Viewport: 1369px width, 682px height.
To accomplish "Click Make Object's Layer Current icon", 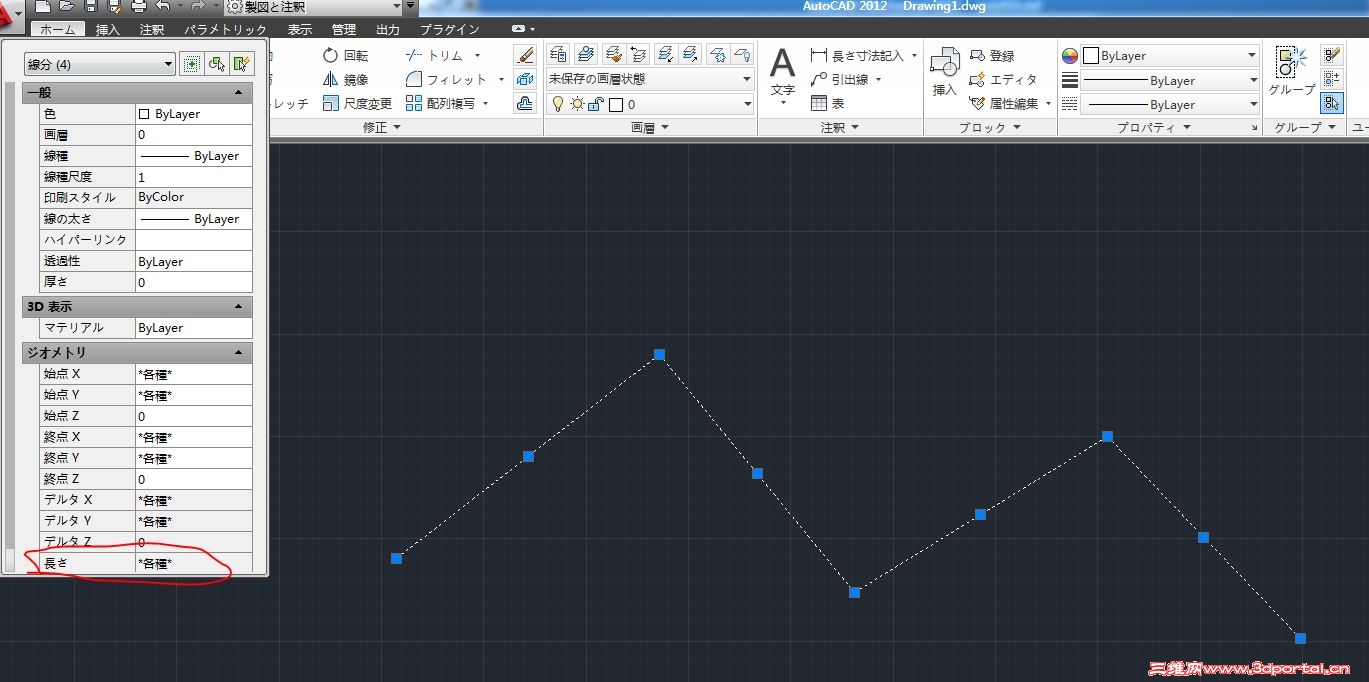I will pos(586,54).
